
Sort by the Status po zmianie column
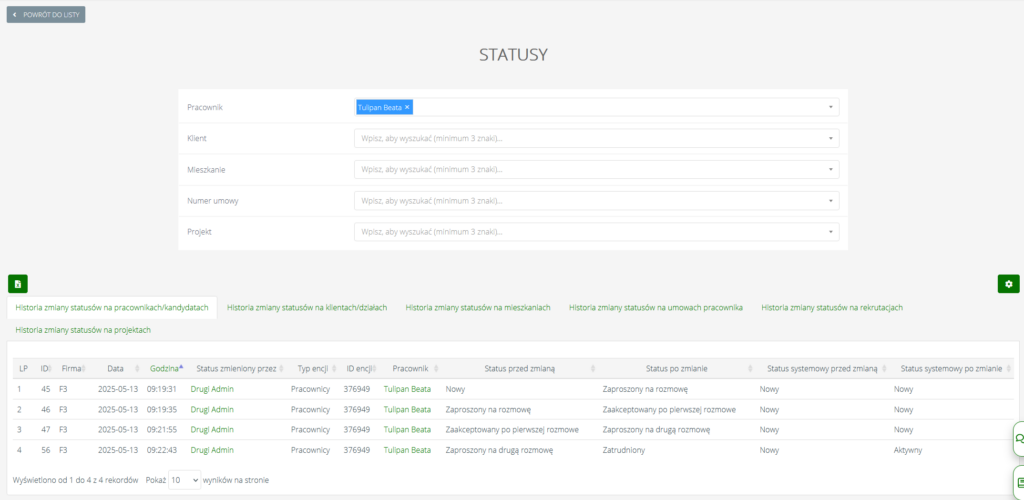[x=676, y=368]
